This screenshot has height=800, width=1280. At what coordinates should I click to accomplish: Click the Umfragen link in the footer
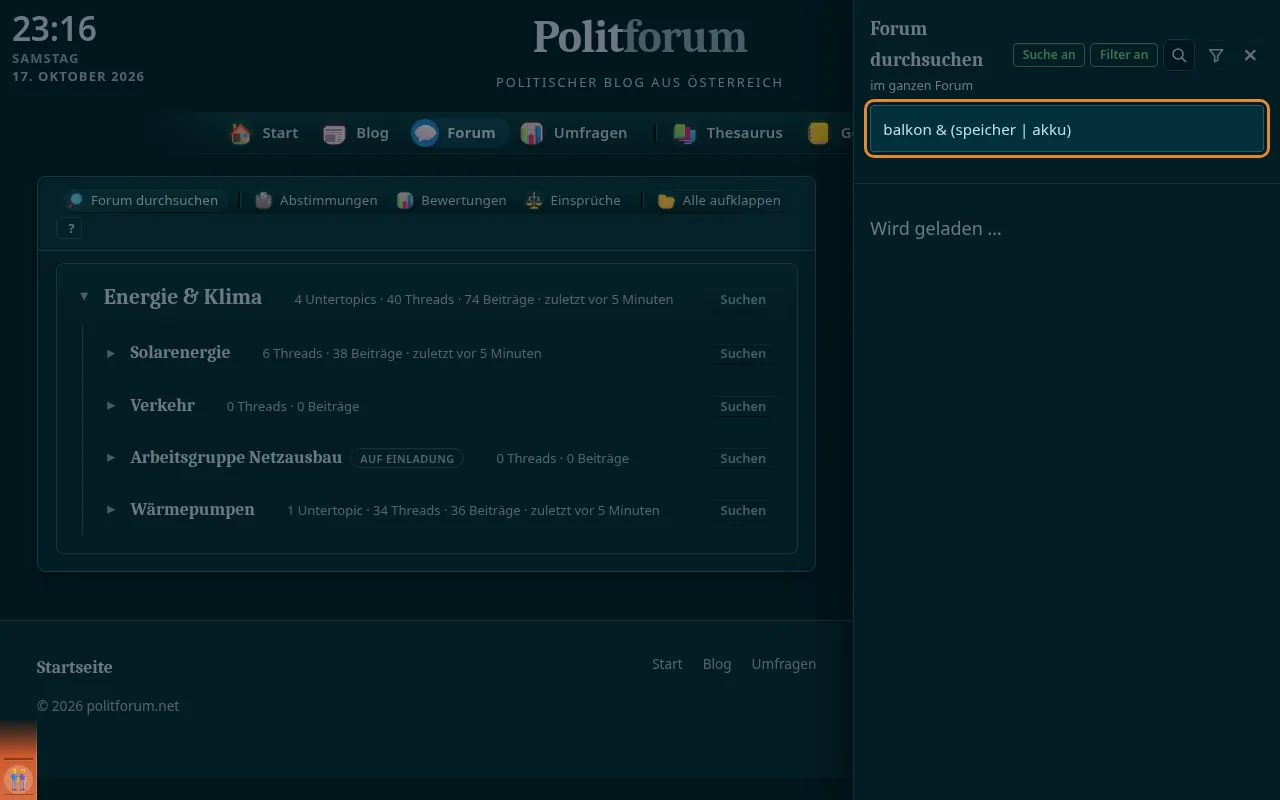(784, 664)
